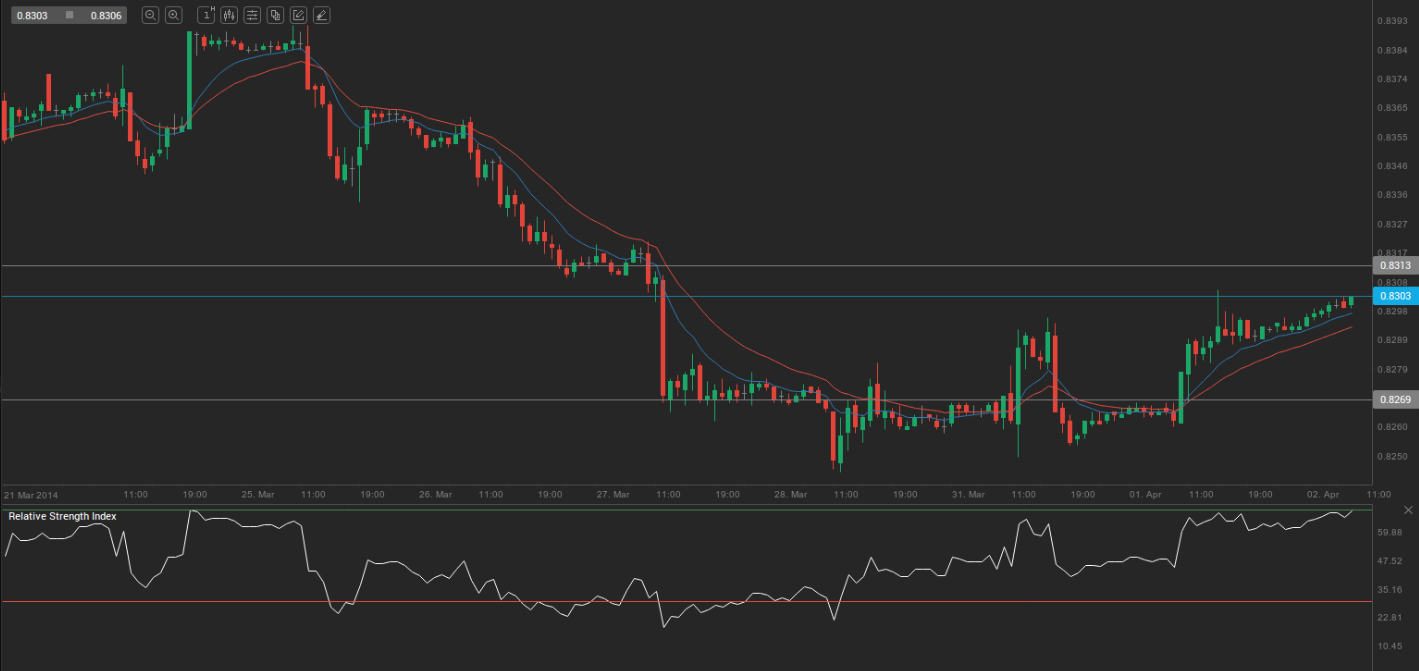This screenshot has width=1419, height=671.
Task: Click the 21 Mar 2014 date label
Action: click(31, 495)
